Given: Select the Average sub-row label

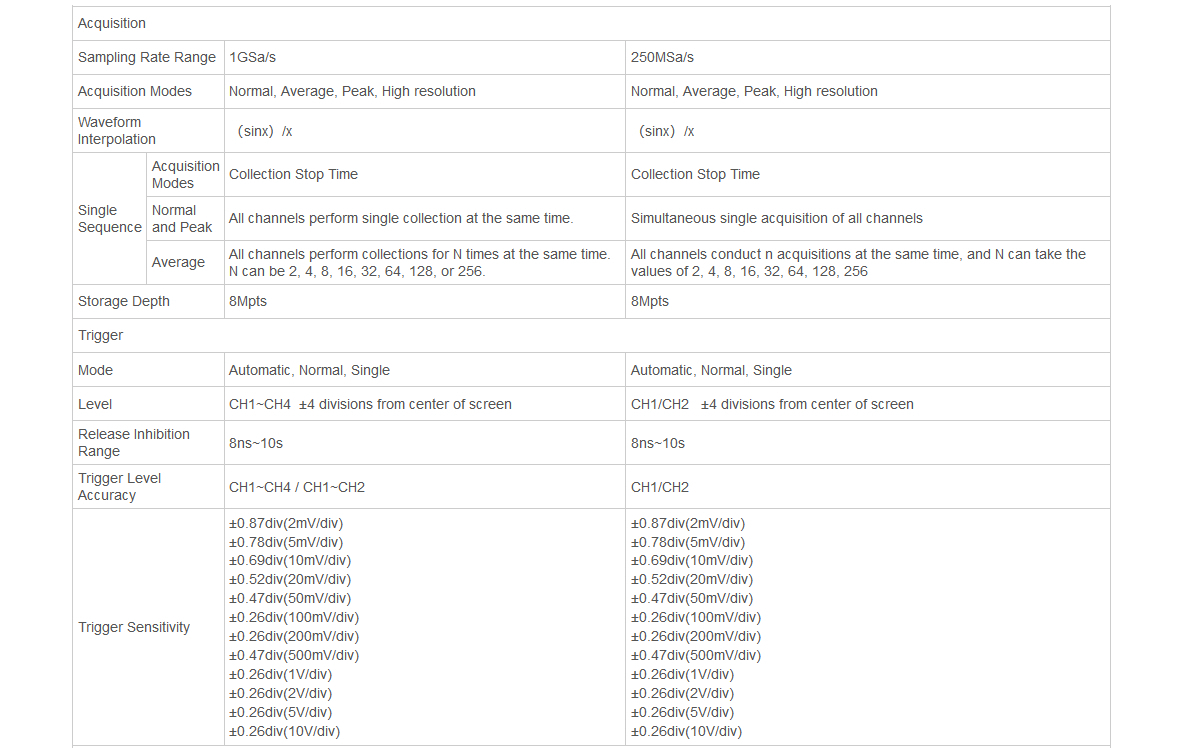Looking at the screenshot, I should click(178, 262).
